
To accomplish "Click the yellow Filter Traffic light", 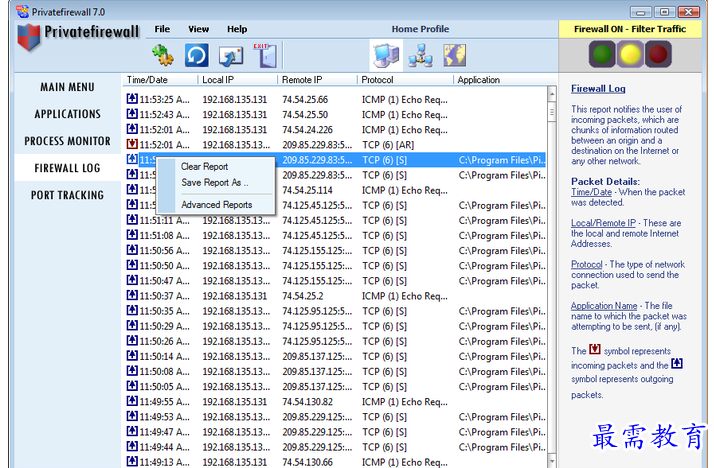I will tap(630, 54).
